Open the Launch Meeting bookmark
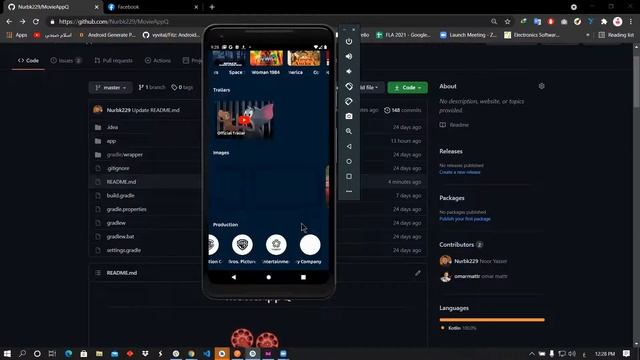Viewport: 640px width, 360px height. pos(468,35)
